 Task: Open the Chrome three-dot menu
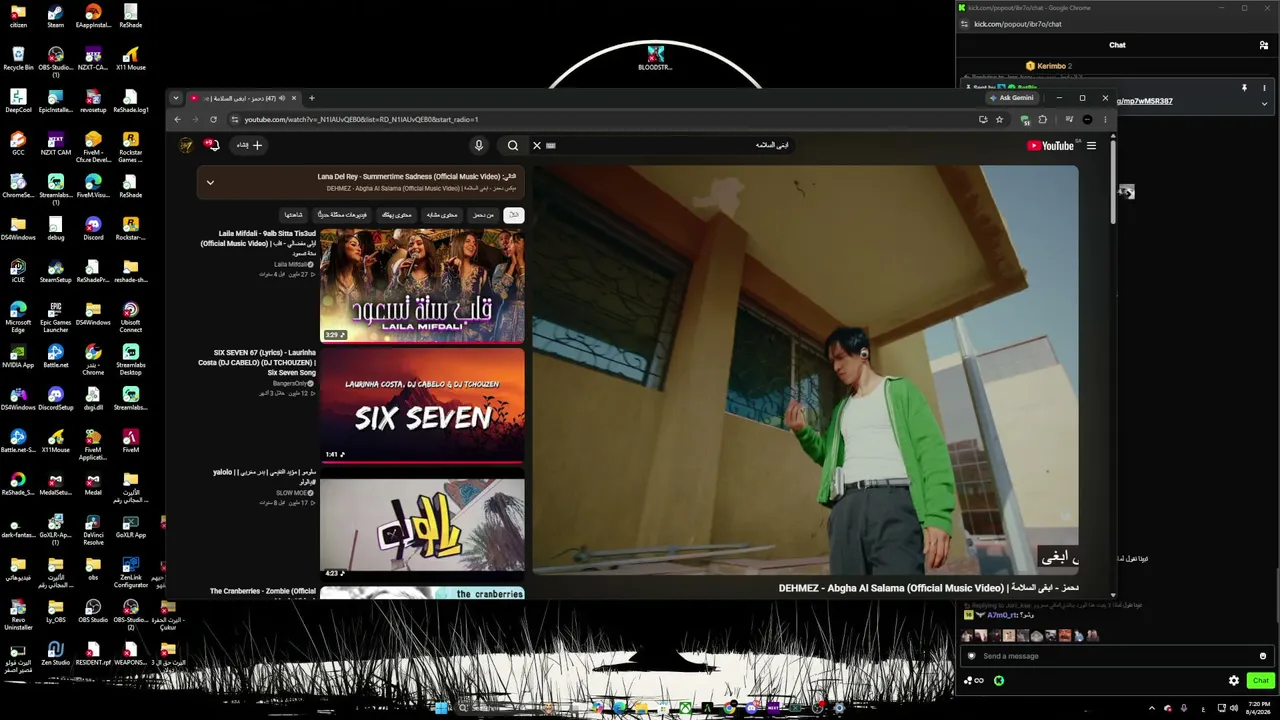coord(1105,119)
